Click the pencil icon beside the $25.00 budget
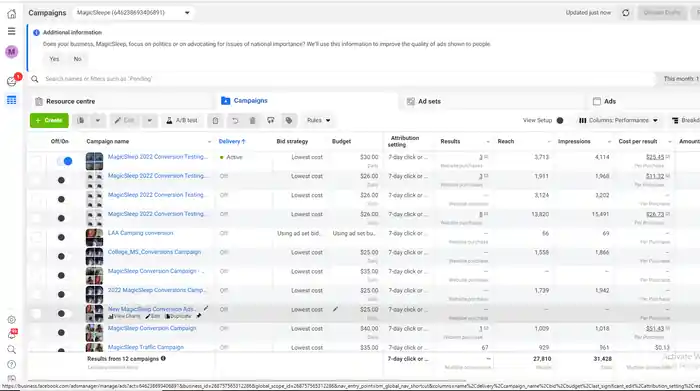Image resolution: width=700 pixels, height=391 pixels. pos(335,309)
